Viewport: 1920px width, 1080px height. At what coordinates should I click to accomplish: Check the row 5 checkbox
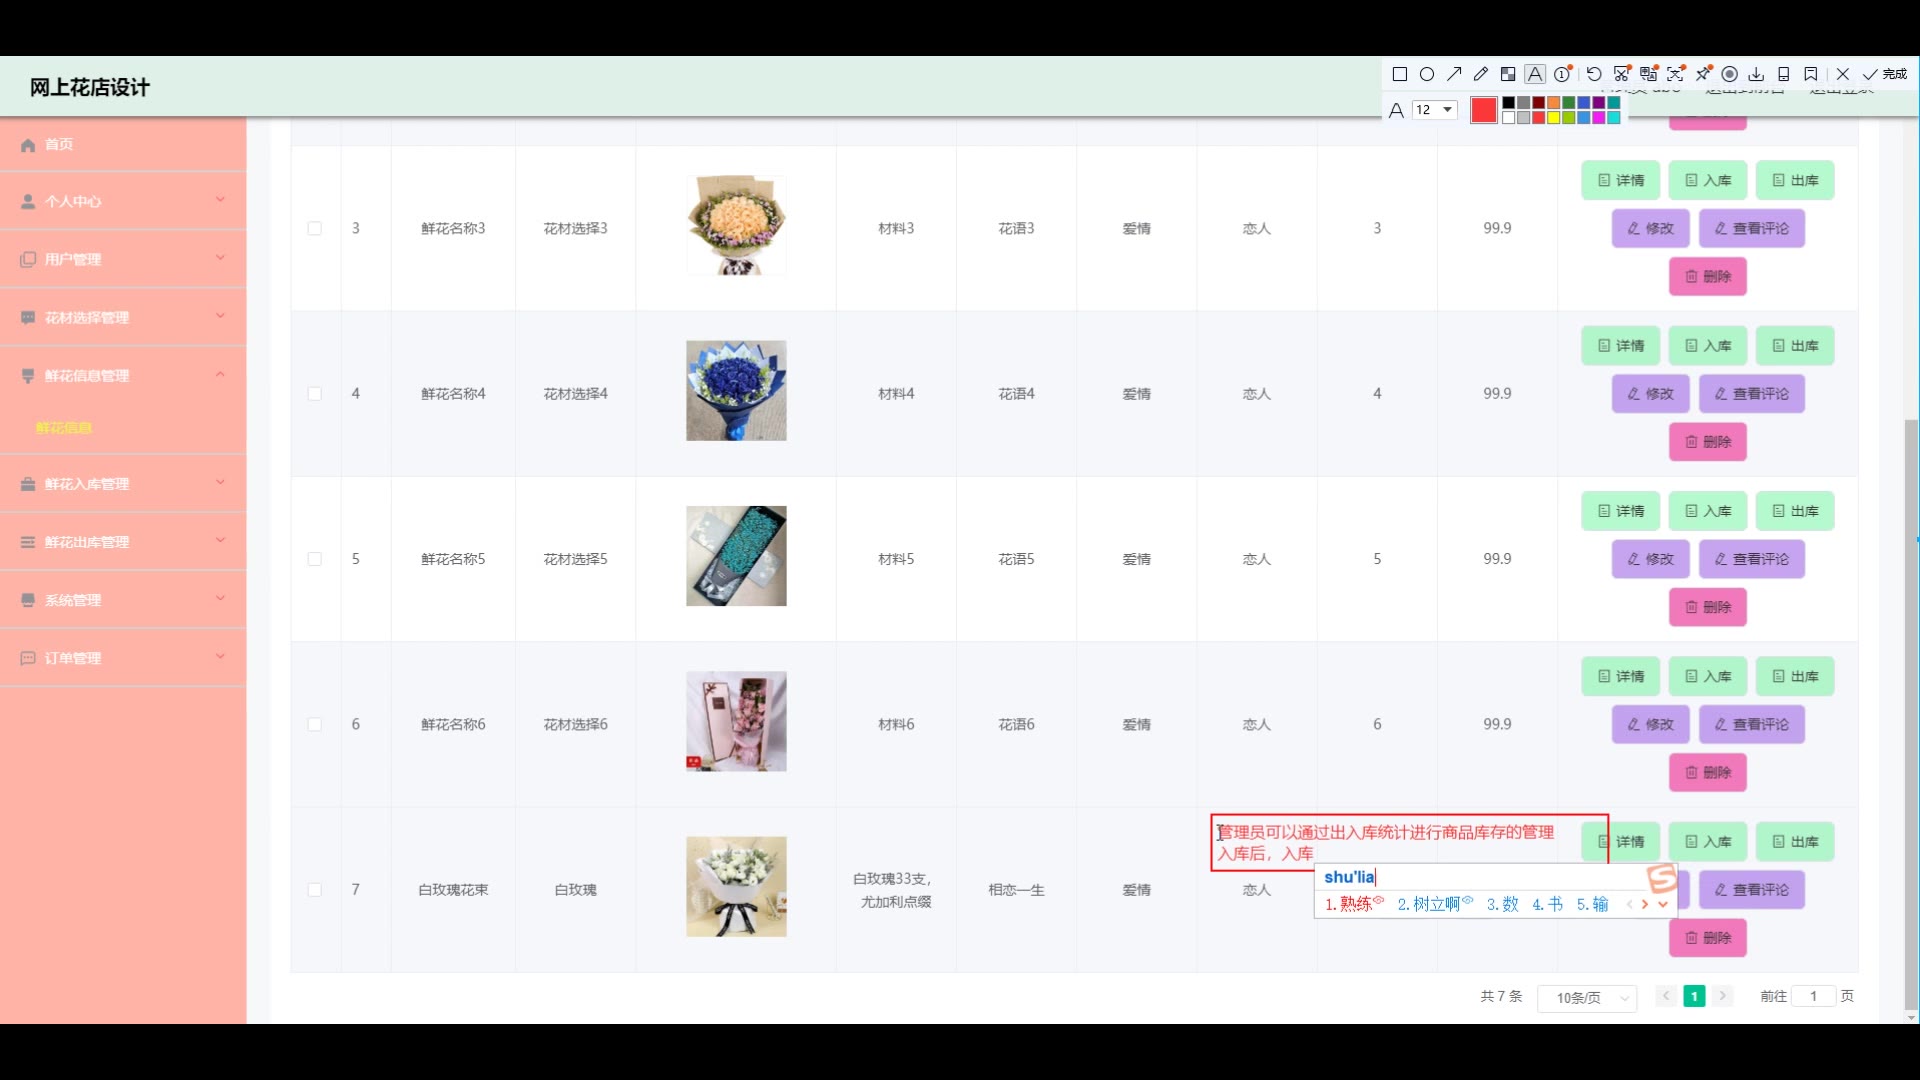point(315,559)
